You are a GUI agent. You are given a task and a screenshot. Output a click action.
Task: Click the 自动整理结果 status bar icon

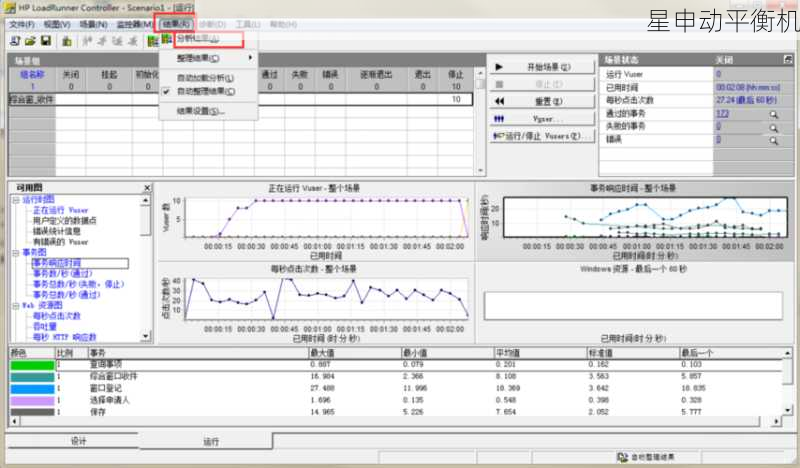622,457
